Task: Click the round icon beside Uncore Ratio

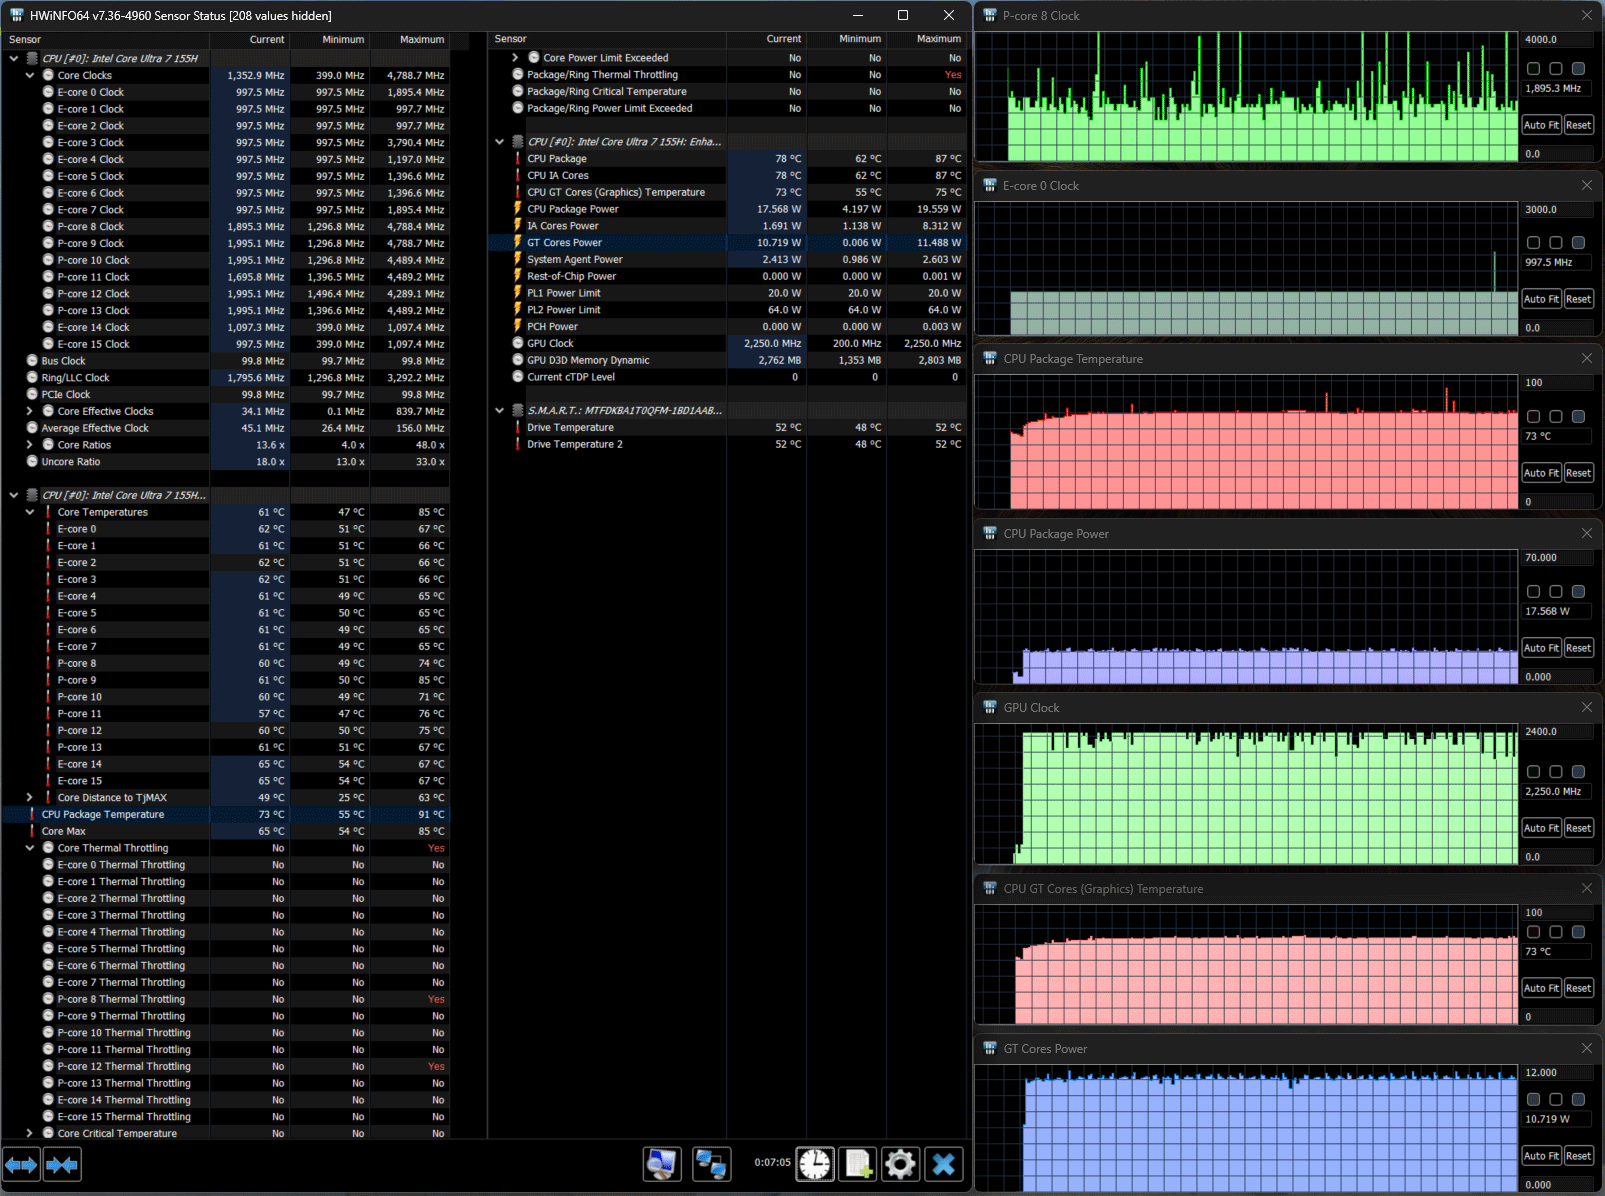Action: click(32, 462)
